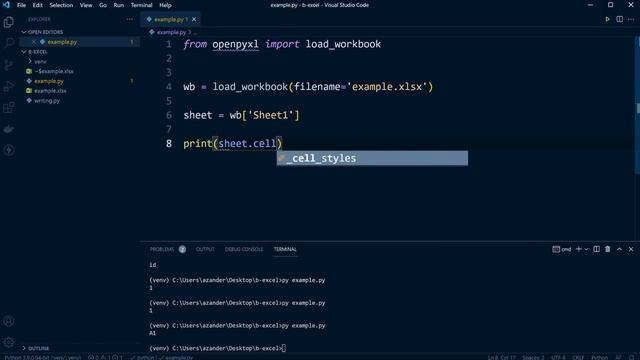Viewport: 640px width, 360px height.
Task: Open example.py in B-EXCEL file tree
Action: tap(49, 81)
